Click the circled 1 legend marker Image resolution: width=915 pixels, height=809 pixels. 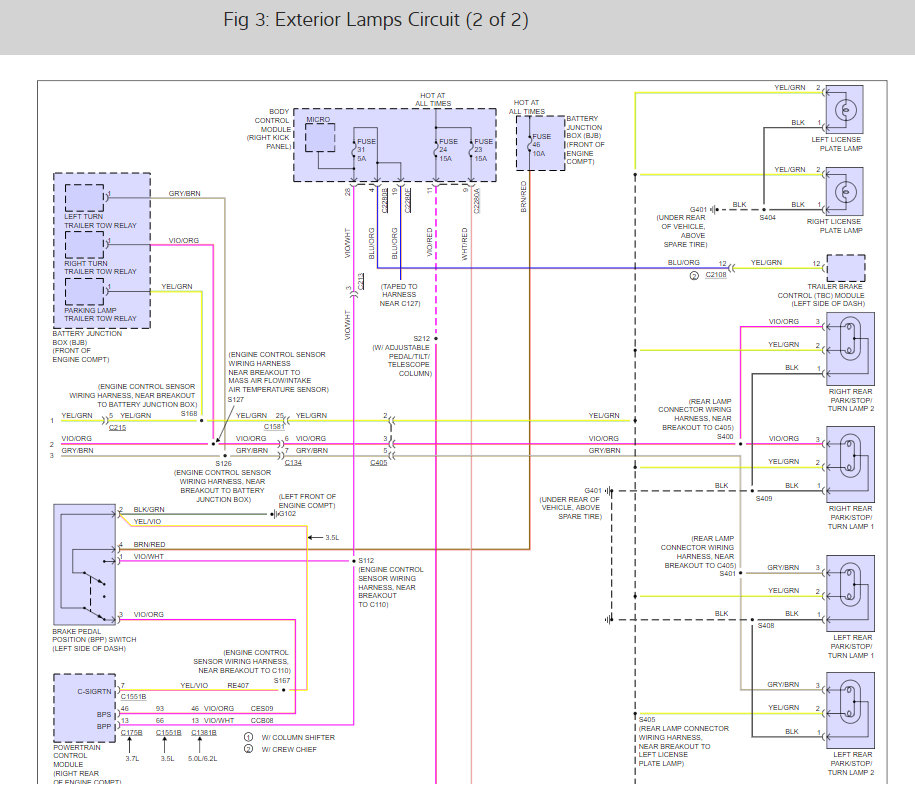pos(248,737)
